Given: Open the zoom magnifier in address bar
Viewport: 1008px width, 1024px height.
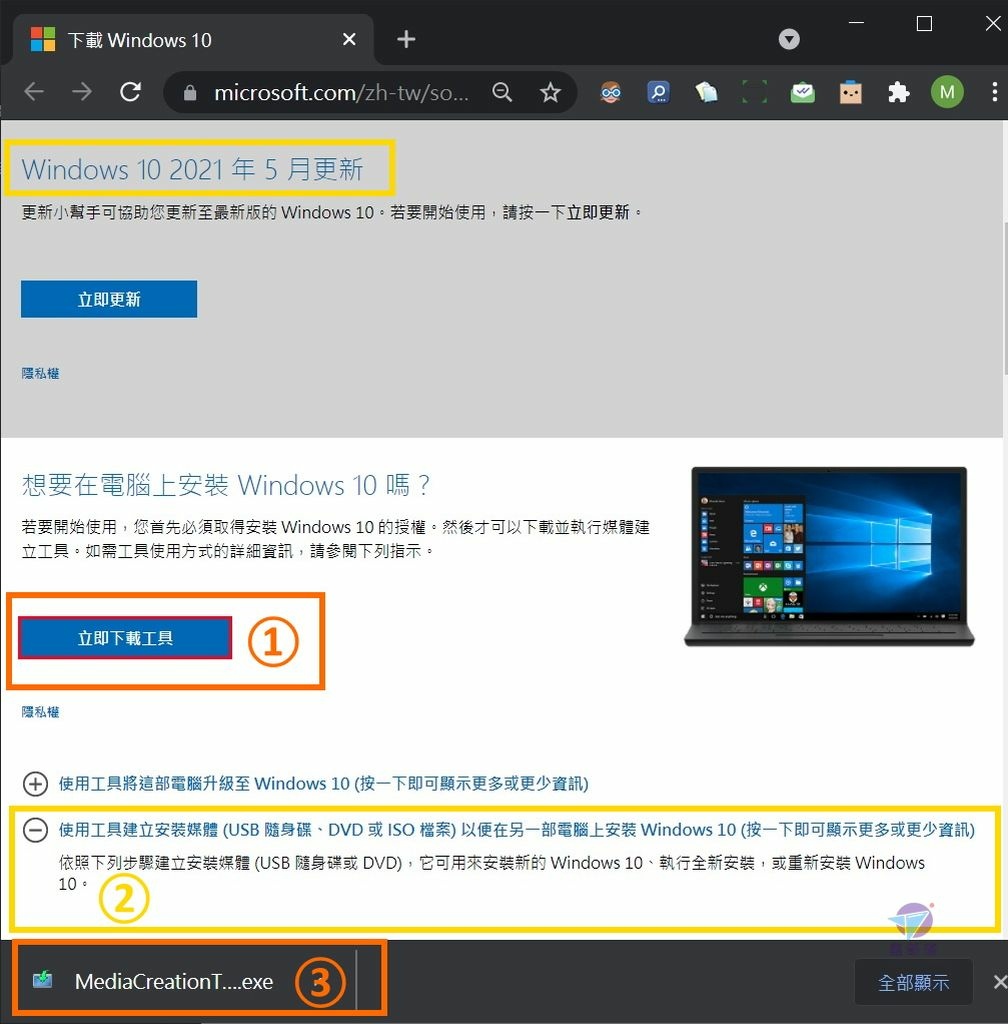Looking at the screenshot, I should 502,92.
